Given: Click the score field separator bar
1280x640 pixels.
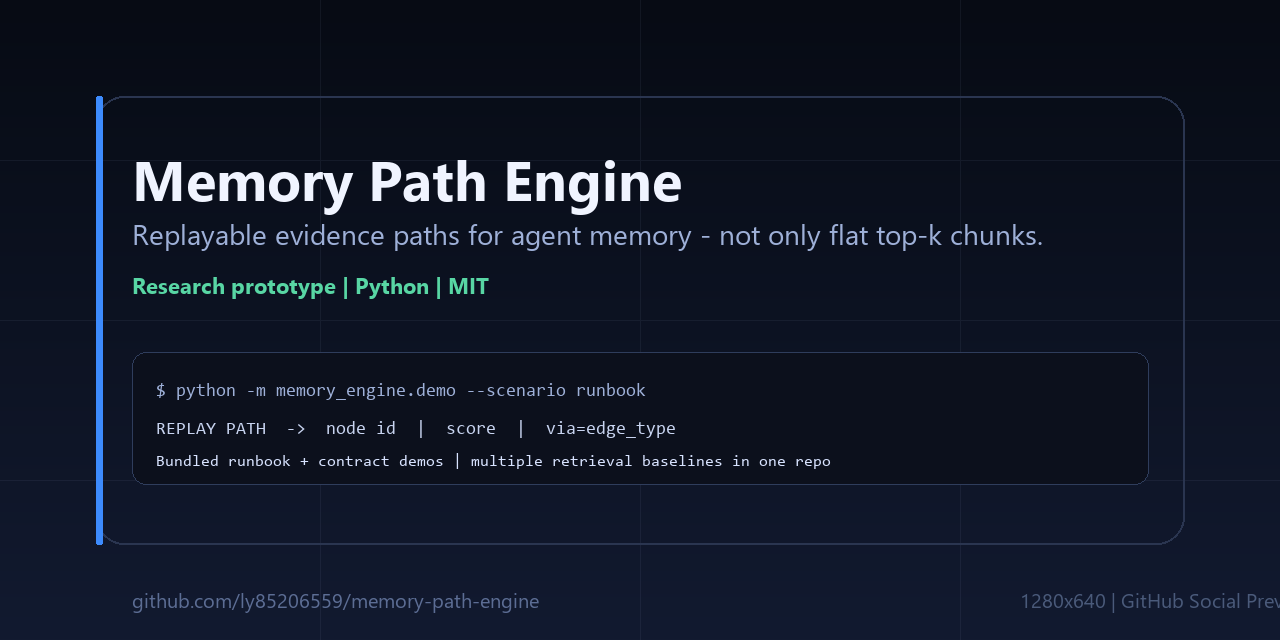Looking at the screenshot, I should 521,428.
